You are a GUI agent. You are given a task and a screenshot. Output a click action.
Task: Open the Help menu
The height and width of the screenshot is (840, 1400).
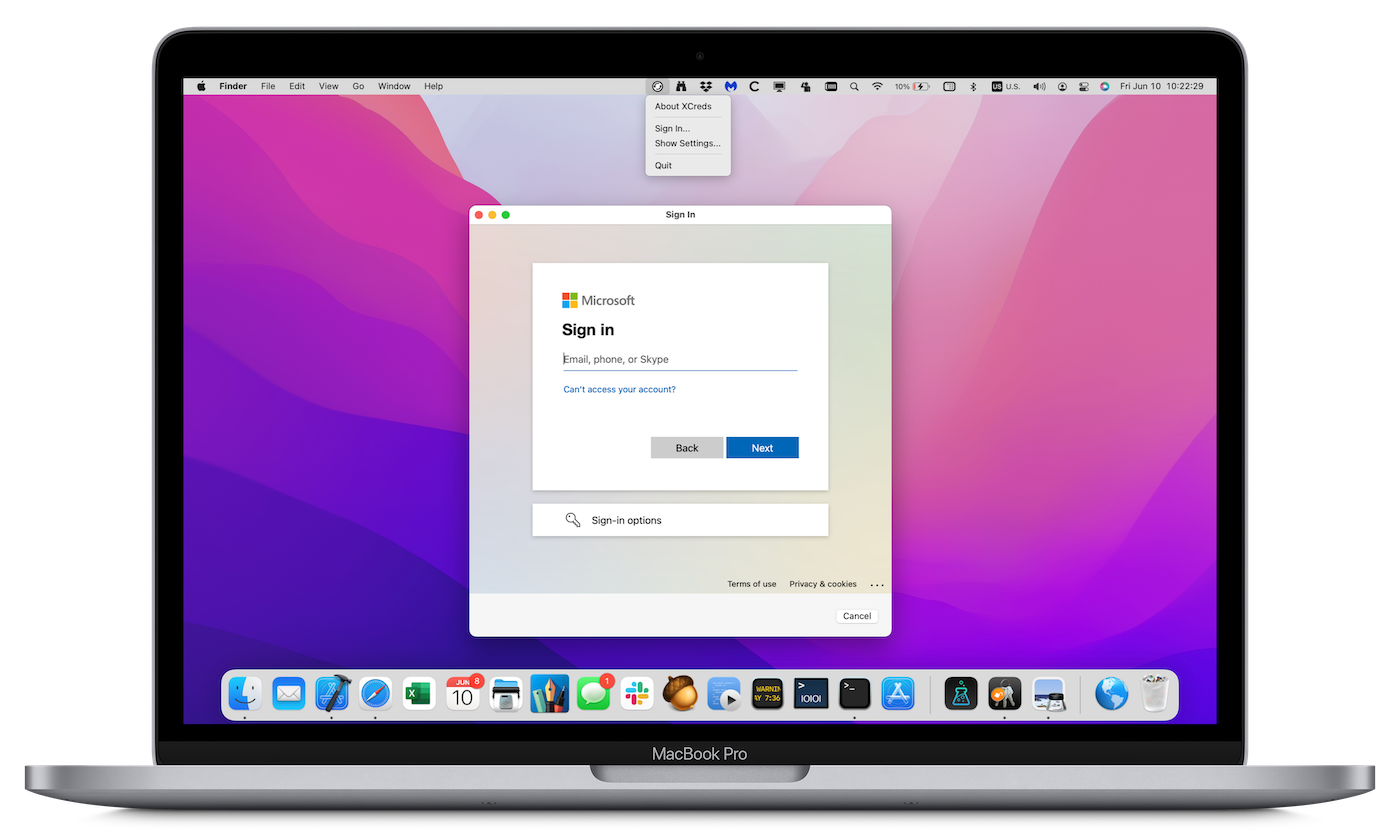(x=433, y=87)
